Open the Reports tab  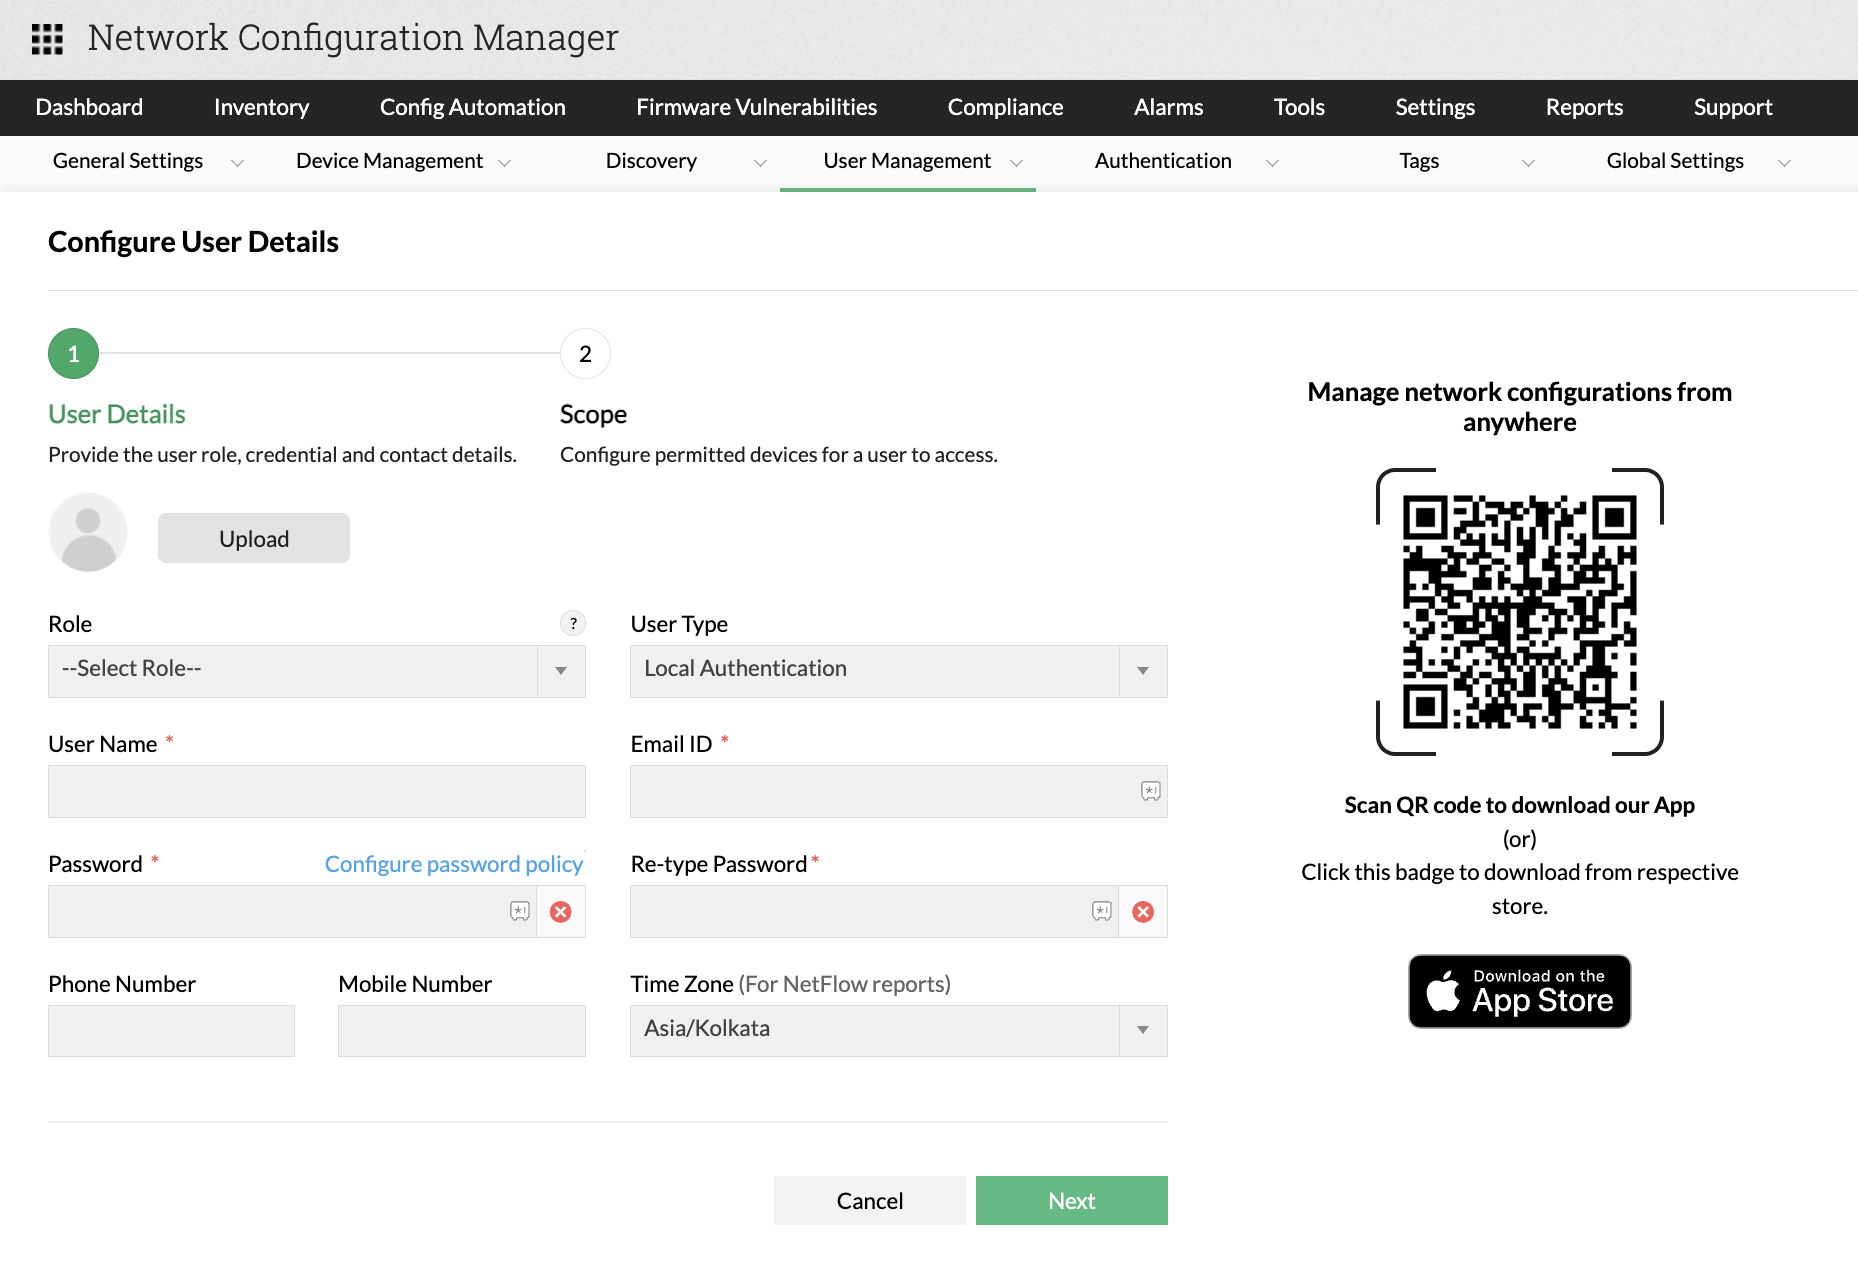(1584, 107)
